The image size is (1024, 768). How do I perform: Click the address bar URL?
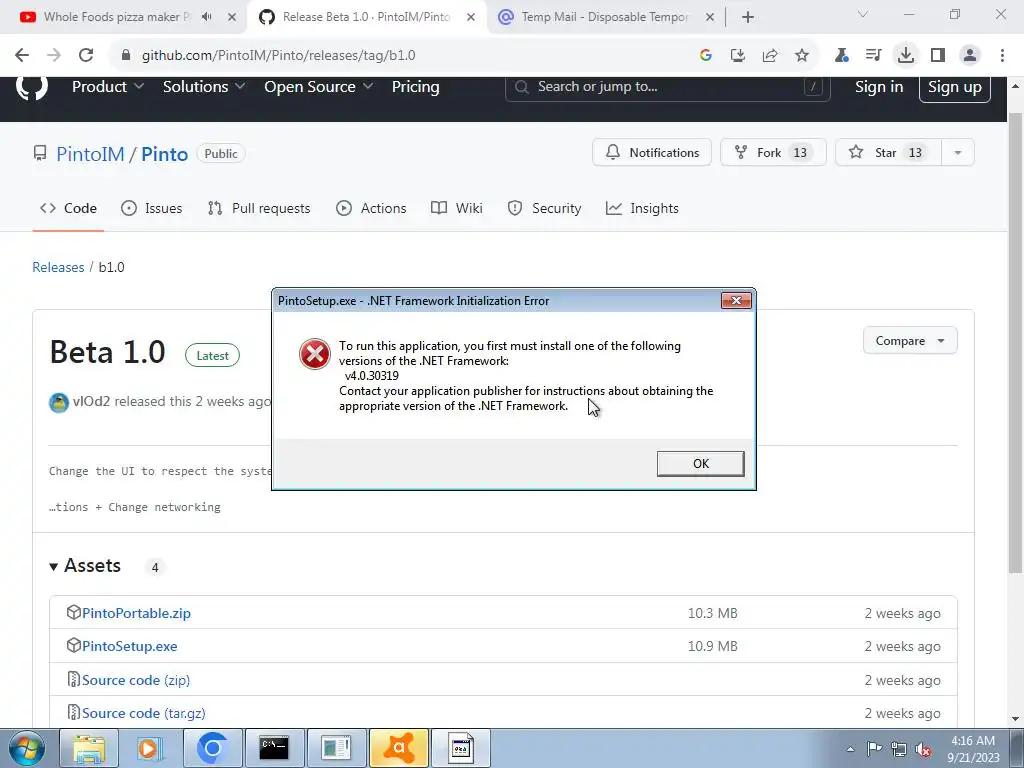click(278, 56)
